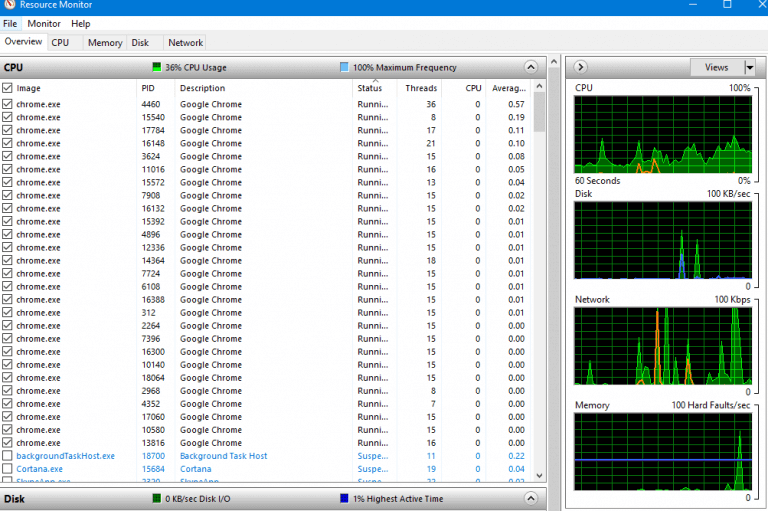Click PID 18064 cell
The height and width of the screenshot is (511, 768).
click(x=153, y=378)
